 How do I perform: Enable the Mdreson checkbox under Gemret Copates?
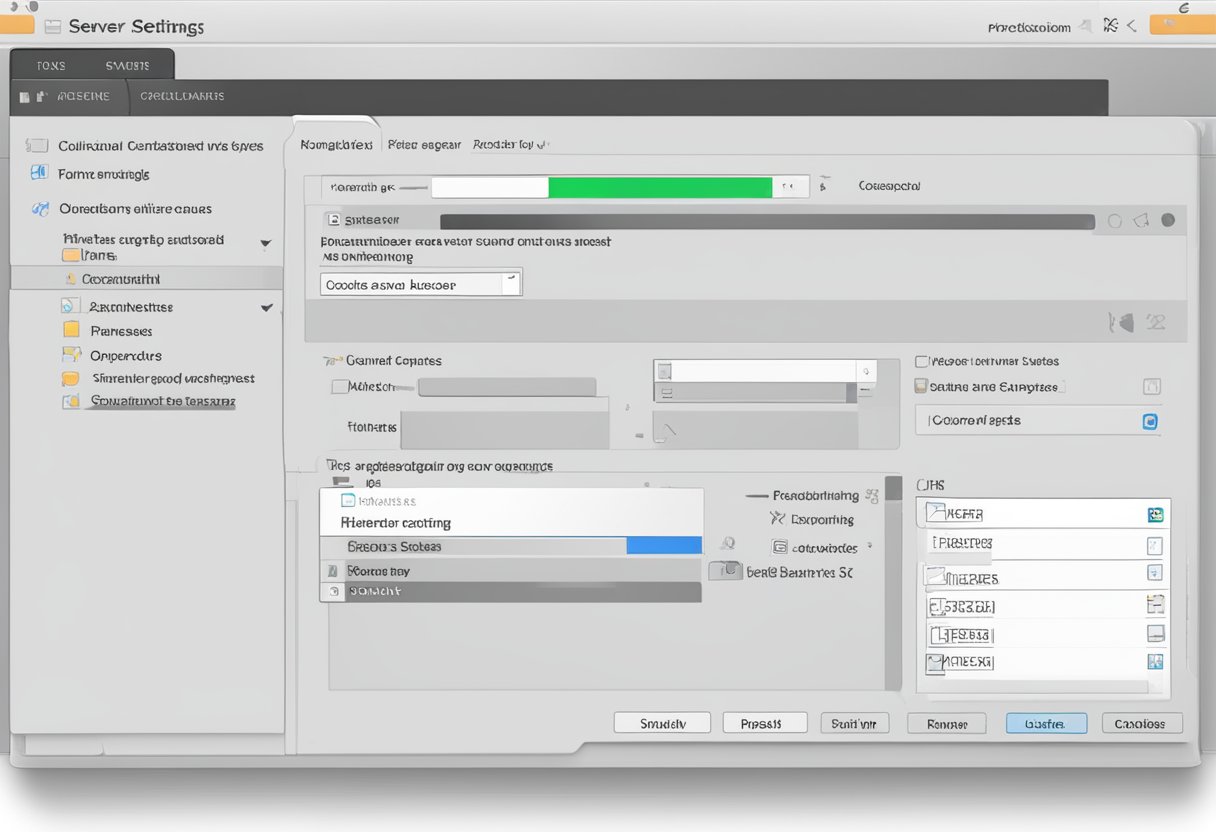pyautogui.click(x=339, y=386)
